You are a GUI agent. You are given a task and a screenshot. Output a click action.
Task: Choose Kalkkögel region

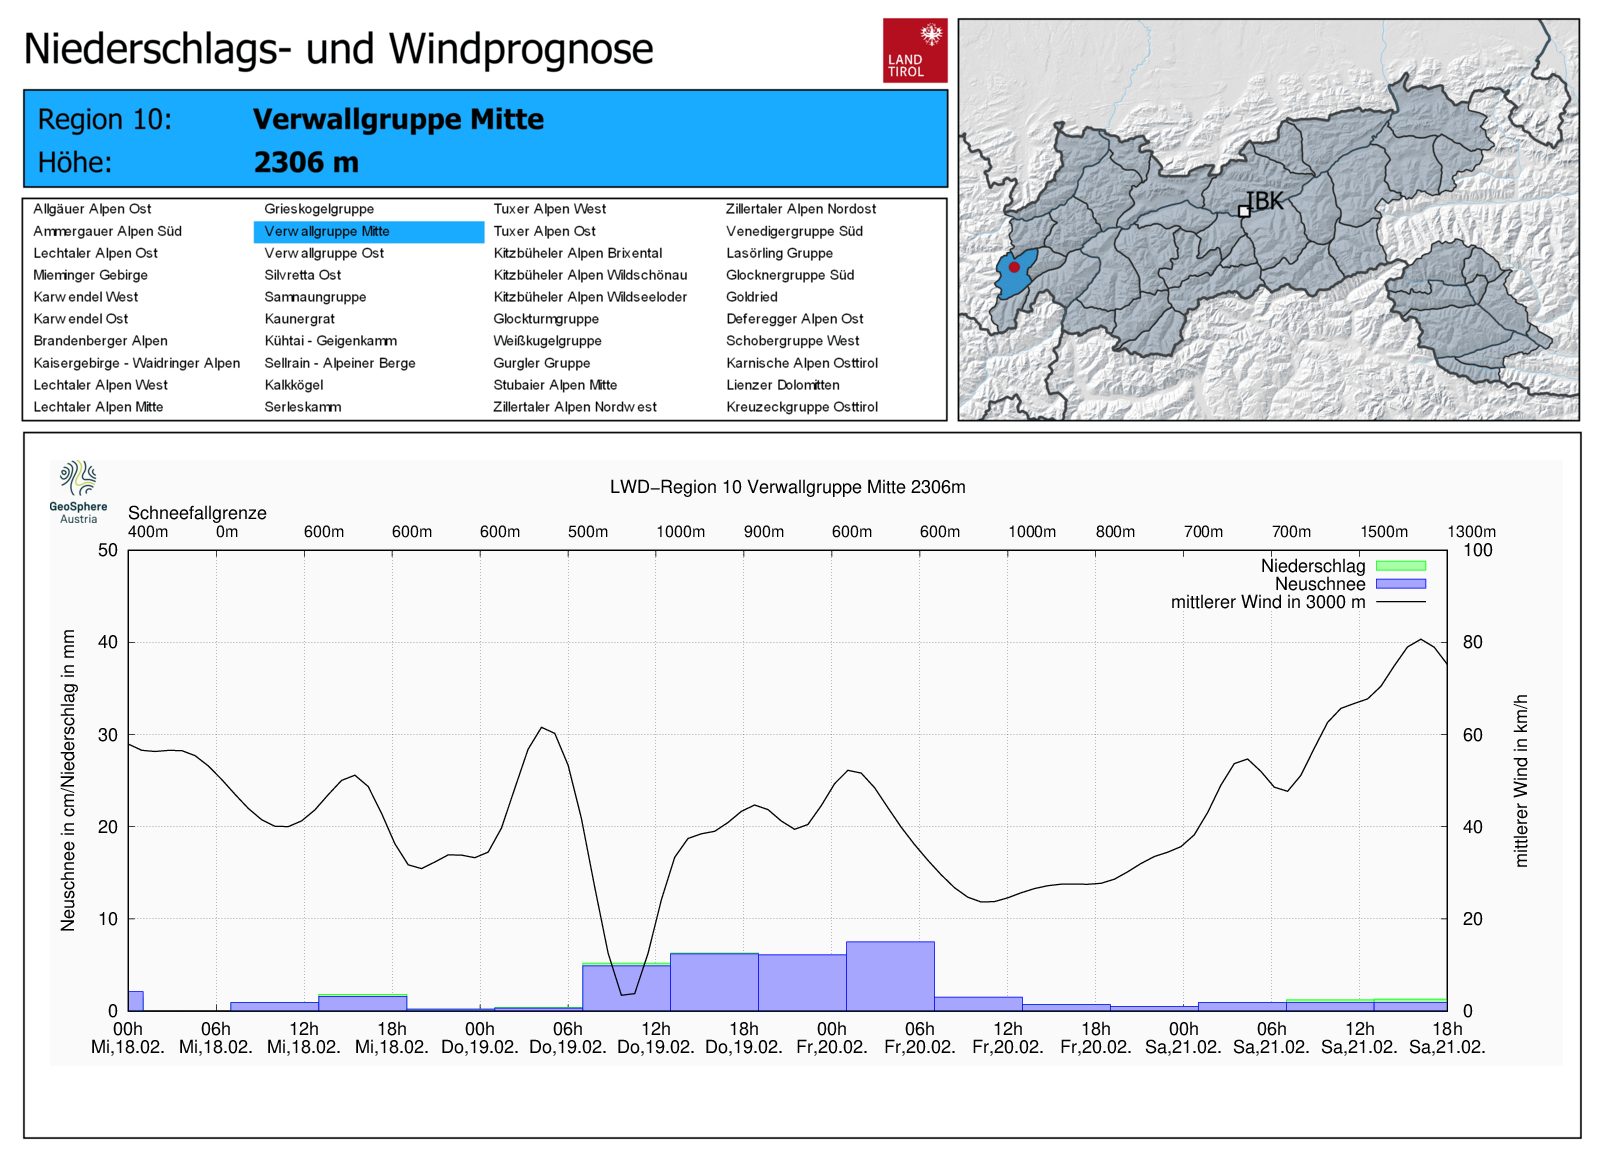point(293,385)
